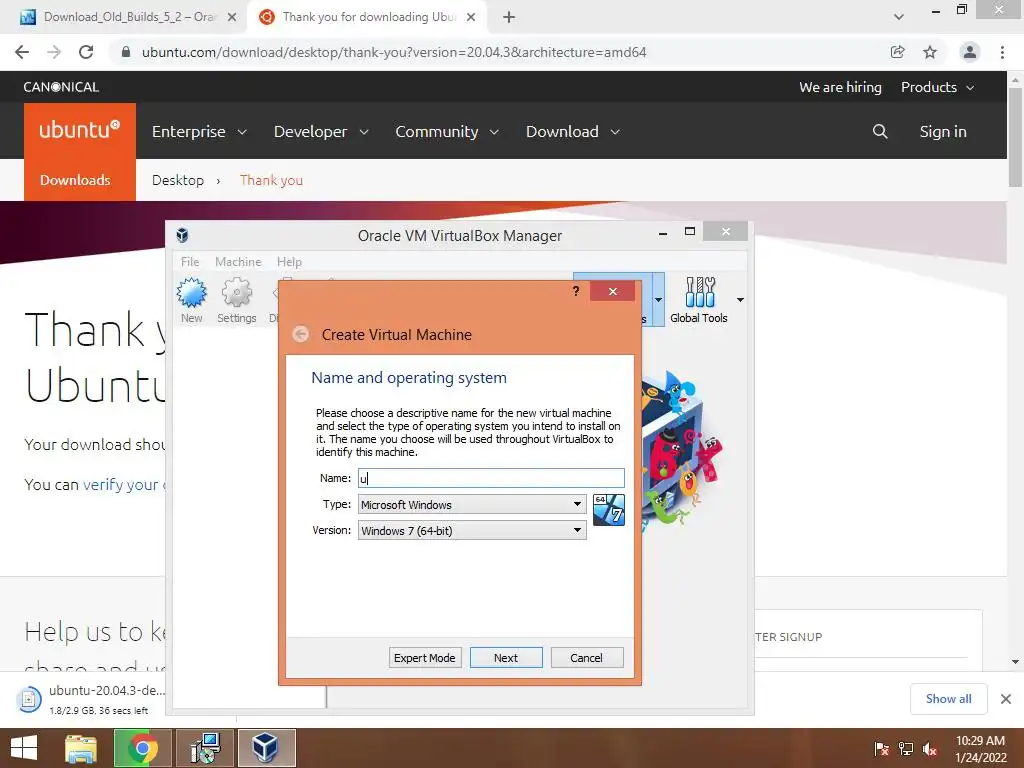This screenshot has width=1024, height=768.
Task: Click Sign in on ubuntu.com
Action: click(x=943, y=131)
